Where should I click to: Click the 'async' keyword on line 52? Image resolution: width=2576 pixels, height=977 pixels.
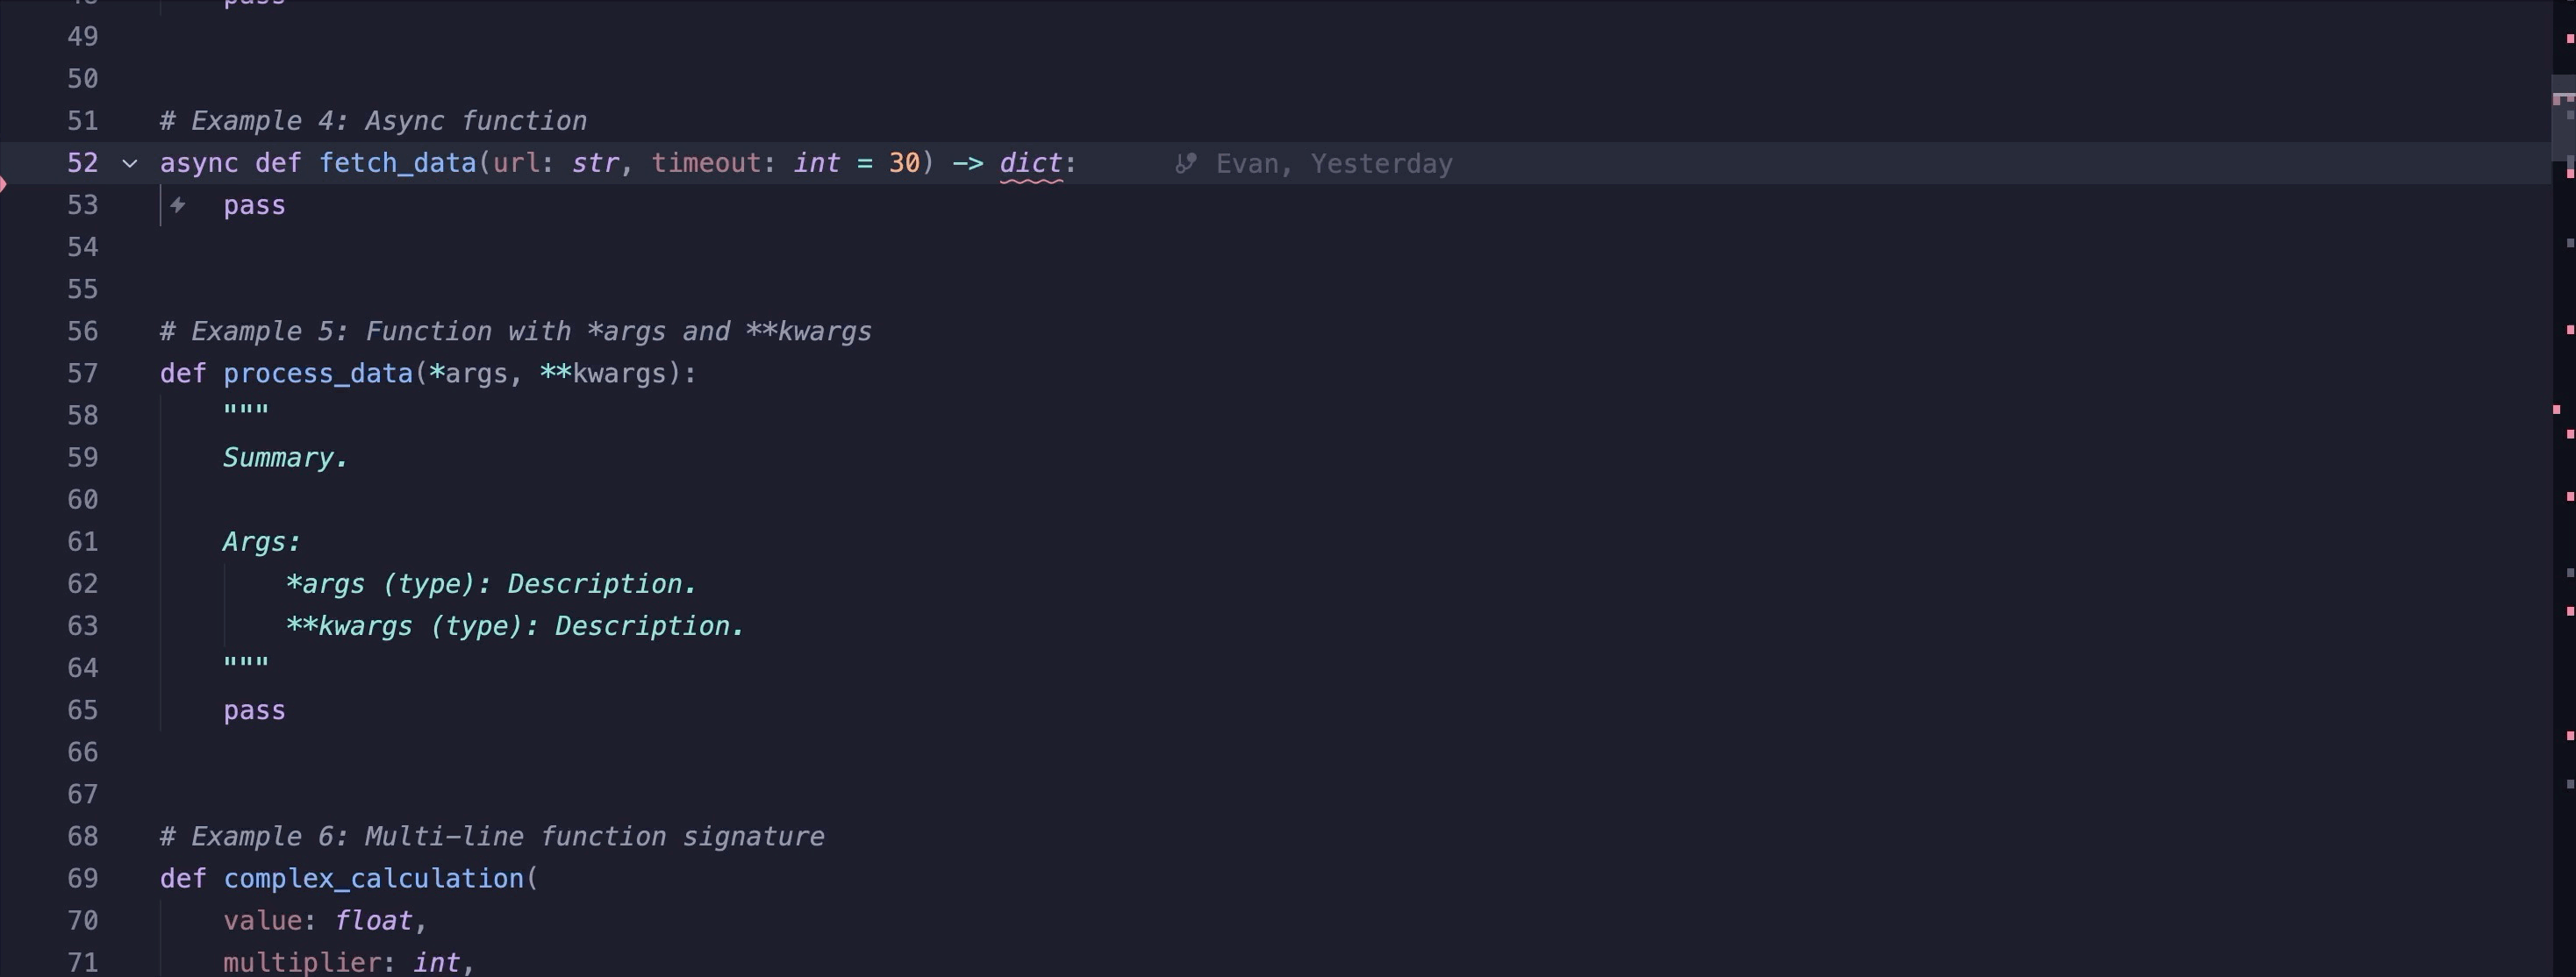click(x=199, y=163)
